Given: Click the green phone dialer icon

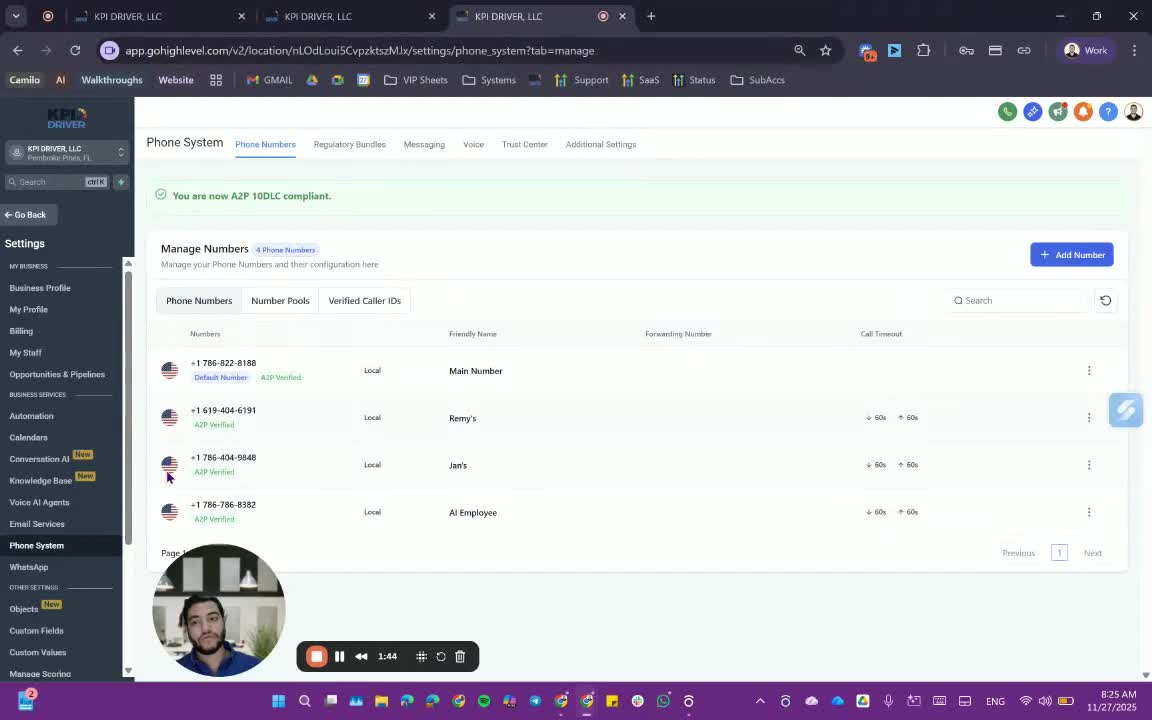Looking at the screenshot, I should 1007,112.
